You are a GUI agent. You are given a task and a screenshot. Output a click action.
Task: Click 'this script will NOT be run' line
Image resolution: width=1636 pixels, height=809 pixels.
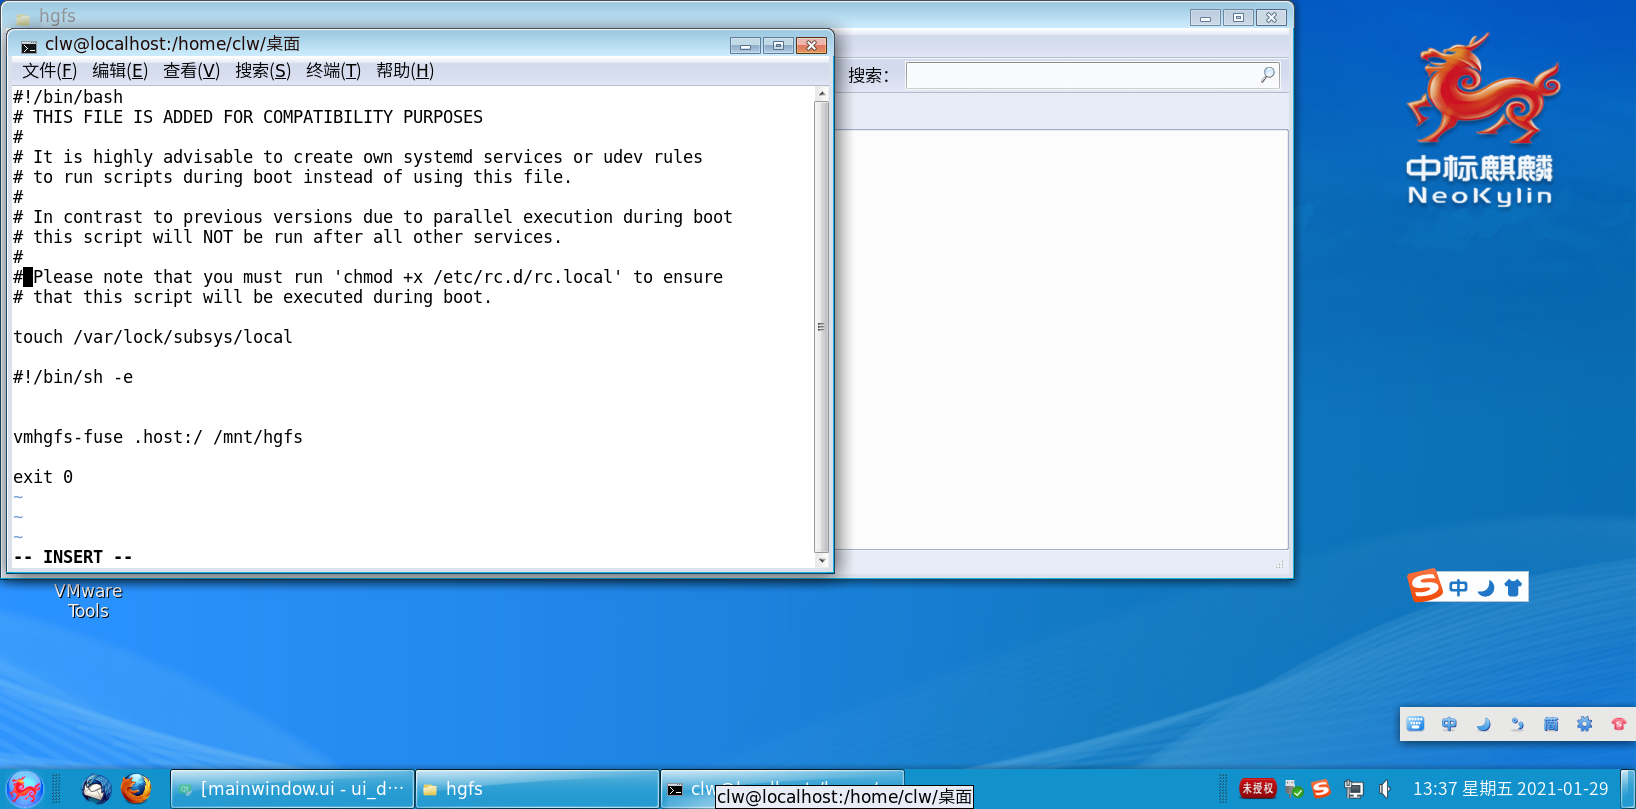288,237
